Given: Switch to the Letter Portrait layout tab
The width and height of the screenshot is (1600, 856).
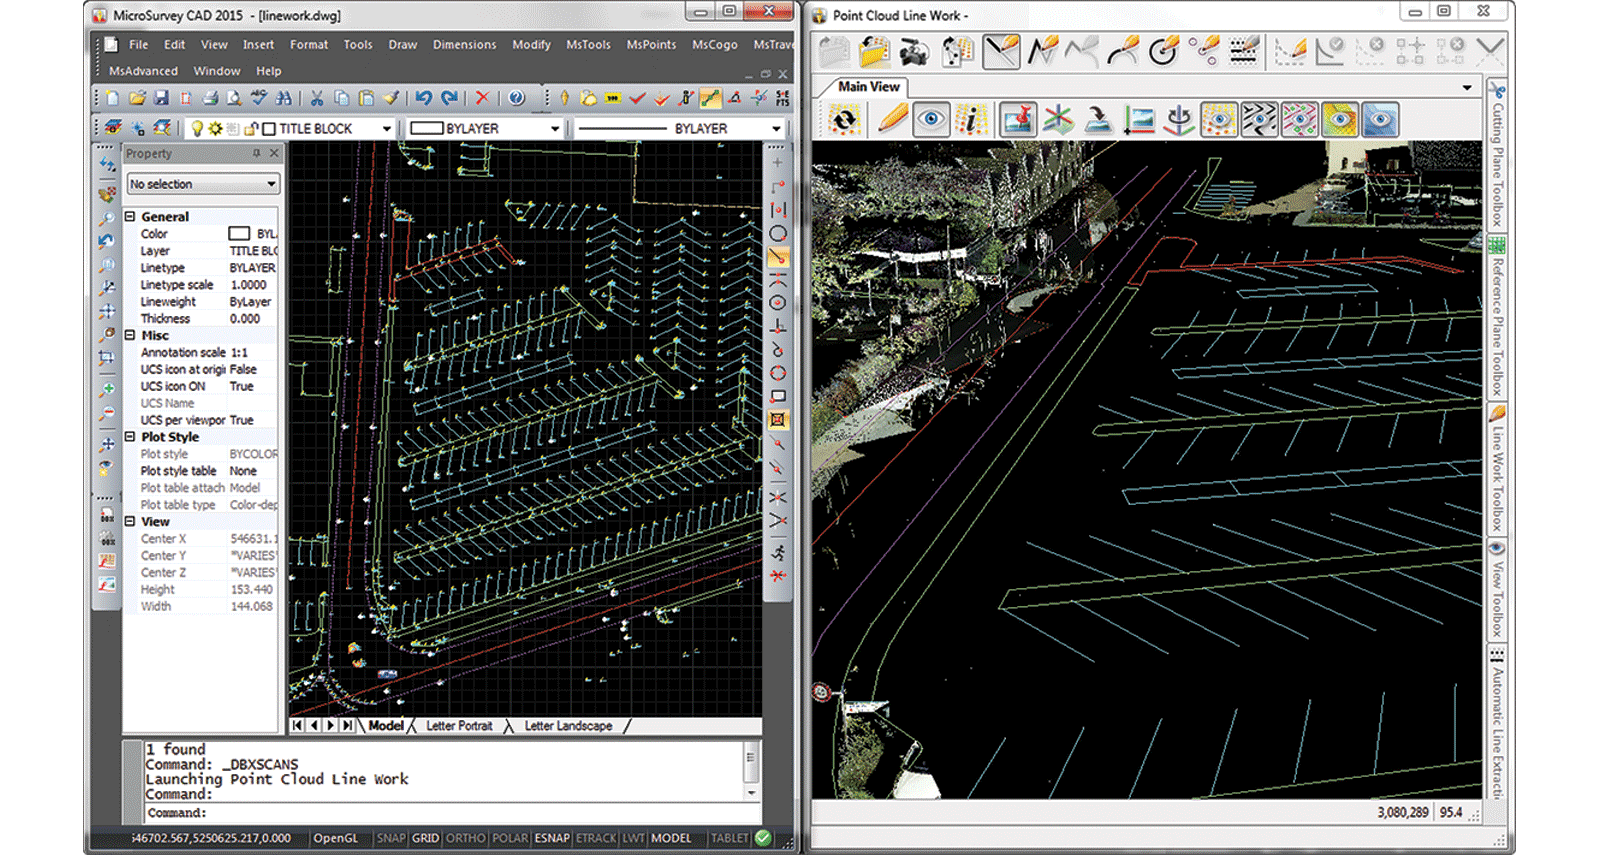Looking at the screenshot, I should click(x=459, y=726).
